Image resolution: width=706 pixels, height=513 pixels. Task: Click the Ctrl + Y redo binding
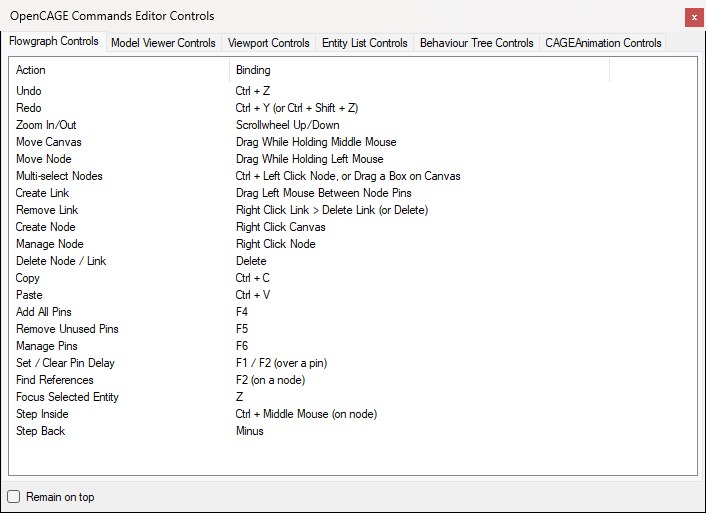click(x=297, y=108)
